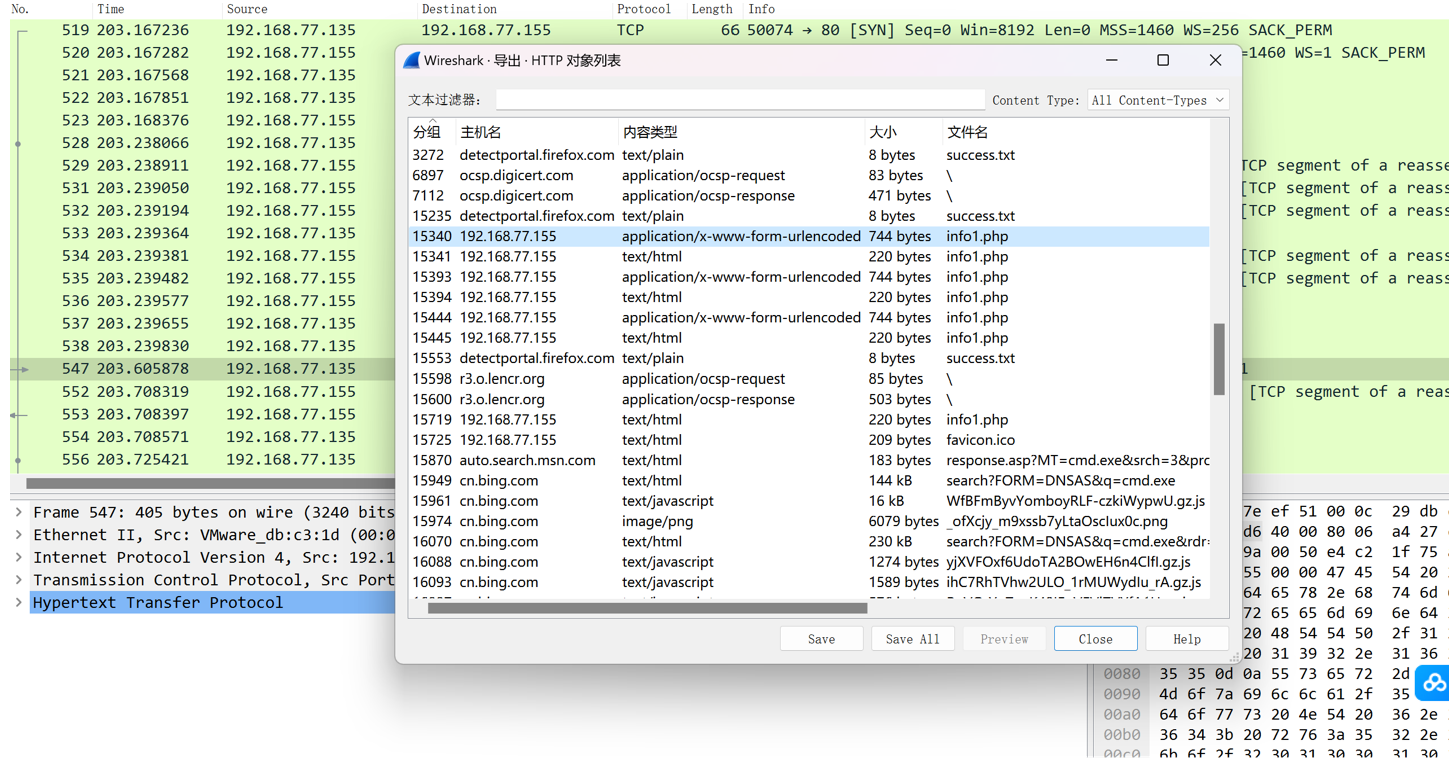1449x772 pixels.
Task: Select row 16088 javascript 1274 bytes
Action: (809, 562)
